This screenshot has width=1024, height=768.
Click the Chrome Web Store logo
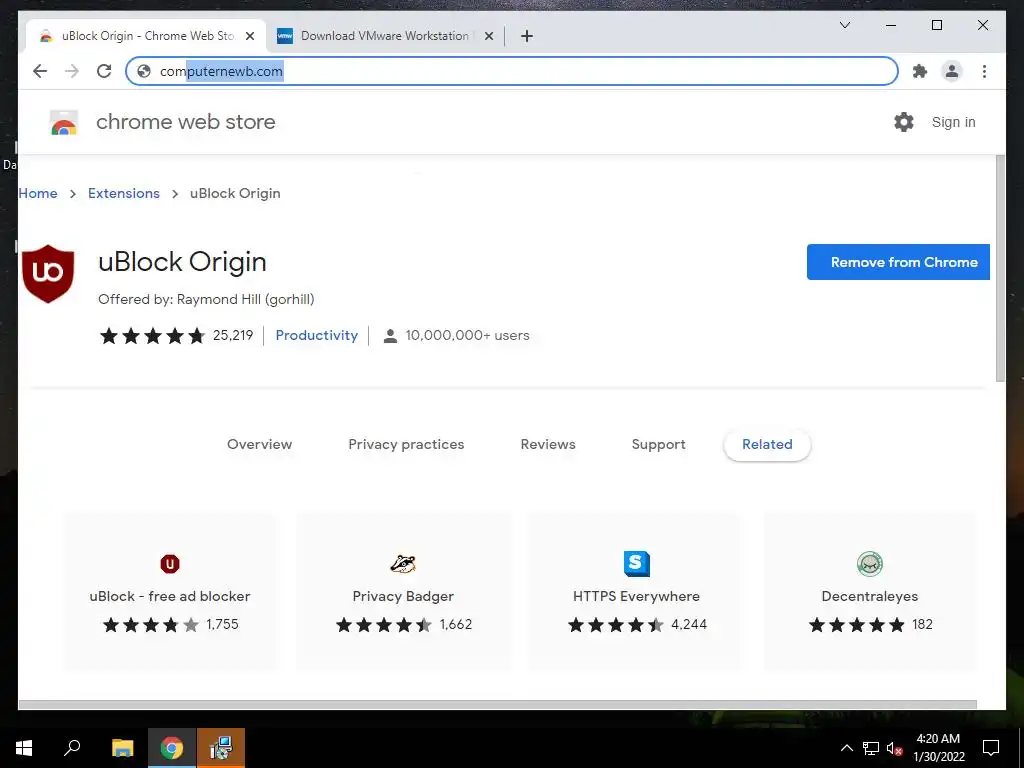click(x=64, y=122)
